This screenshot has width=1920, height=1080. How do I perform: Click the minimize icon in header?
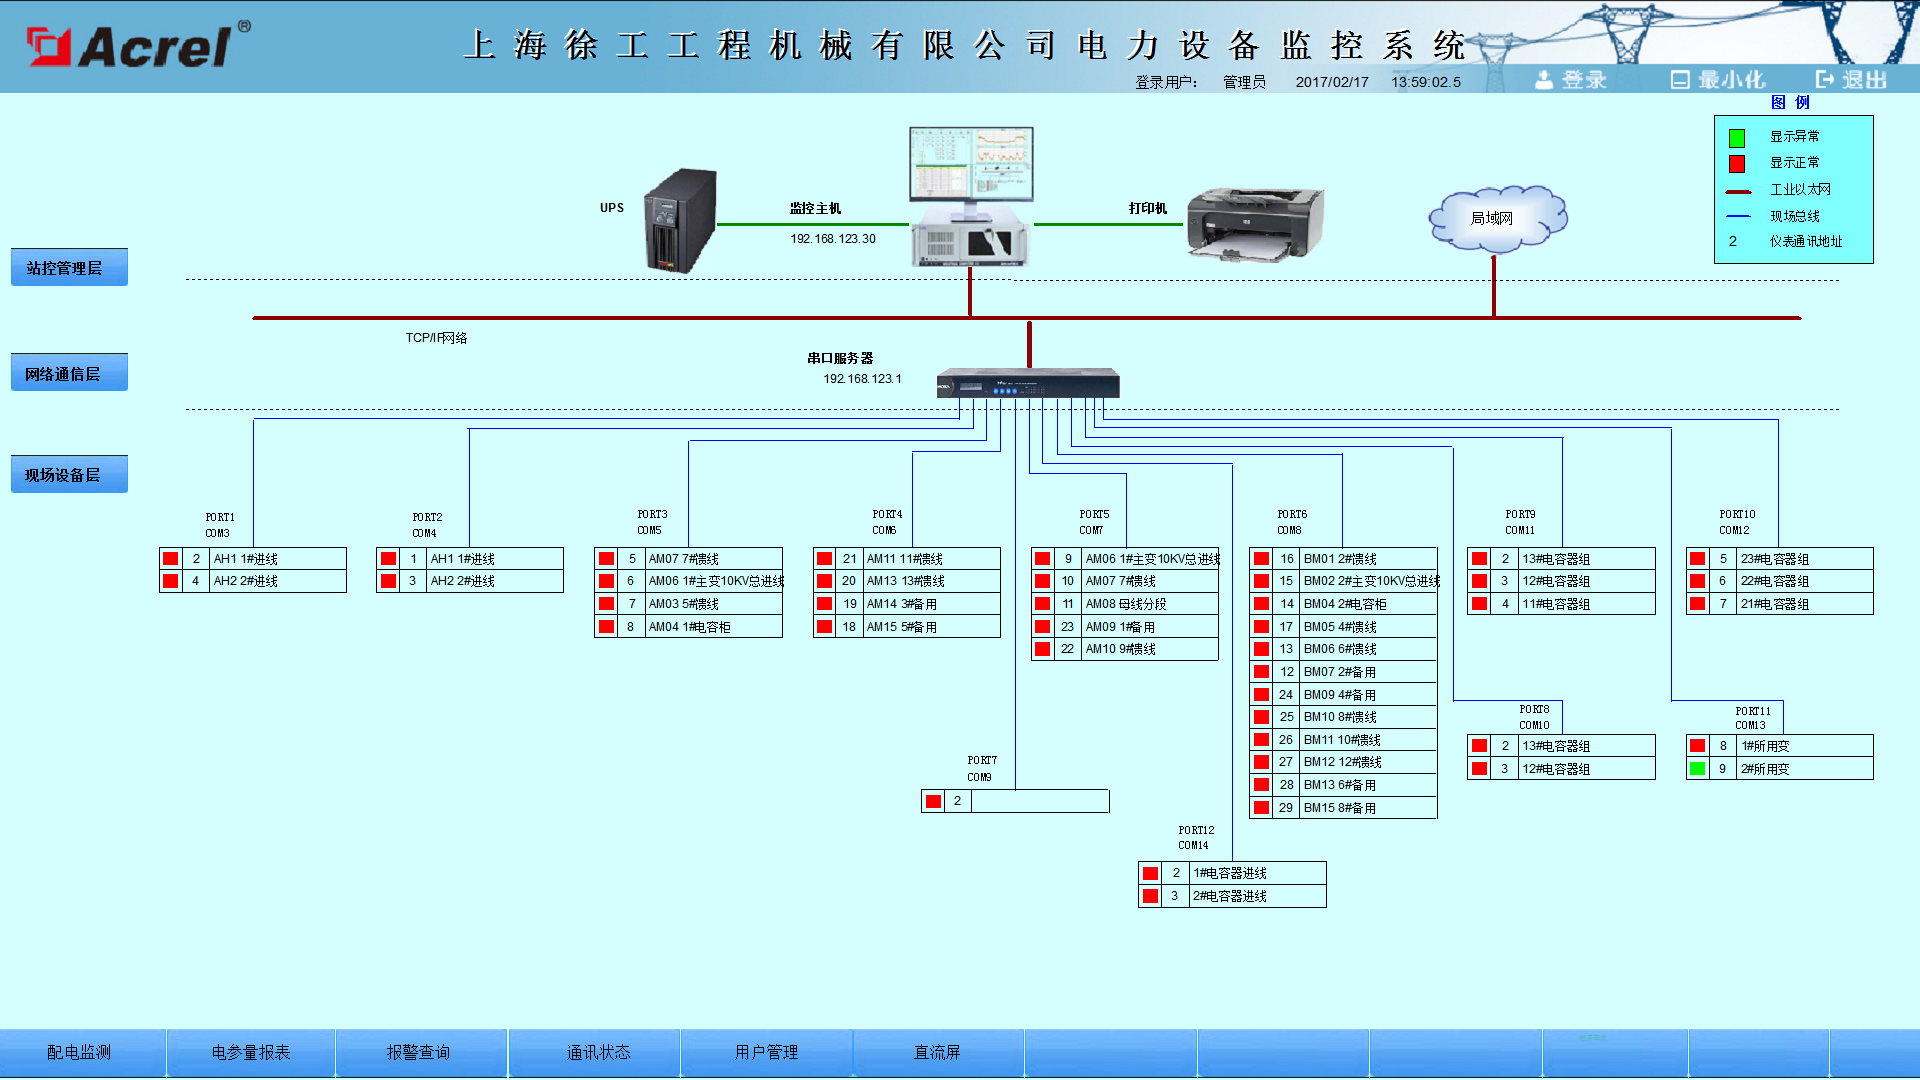pos(1680,80)
